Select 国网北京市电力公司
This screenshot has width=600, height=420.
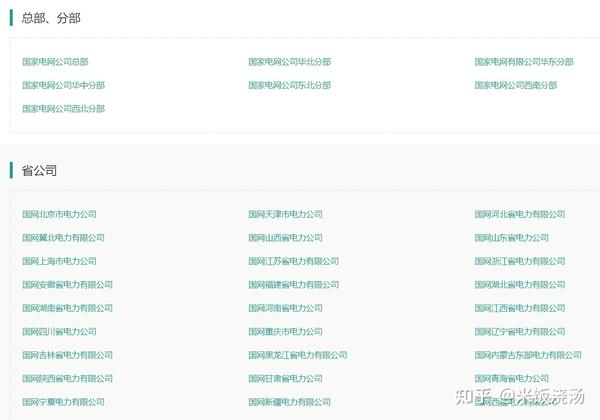pos(59,214)
